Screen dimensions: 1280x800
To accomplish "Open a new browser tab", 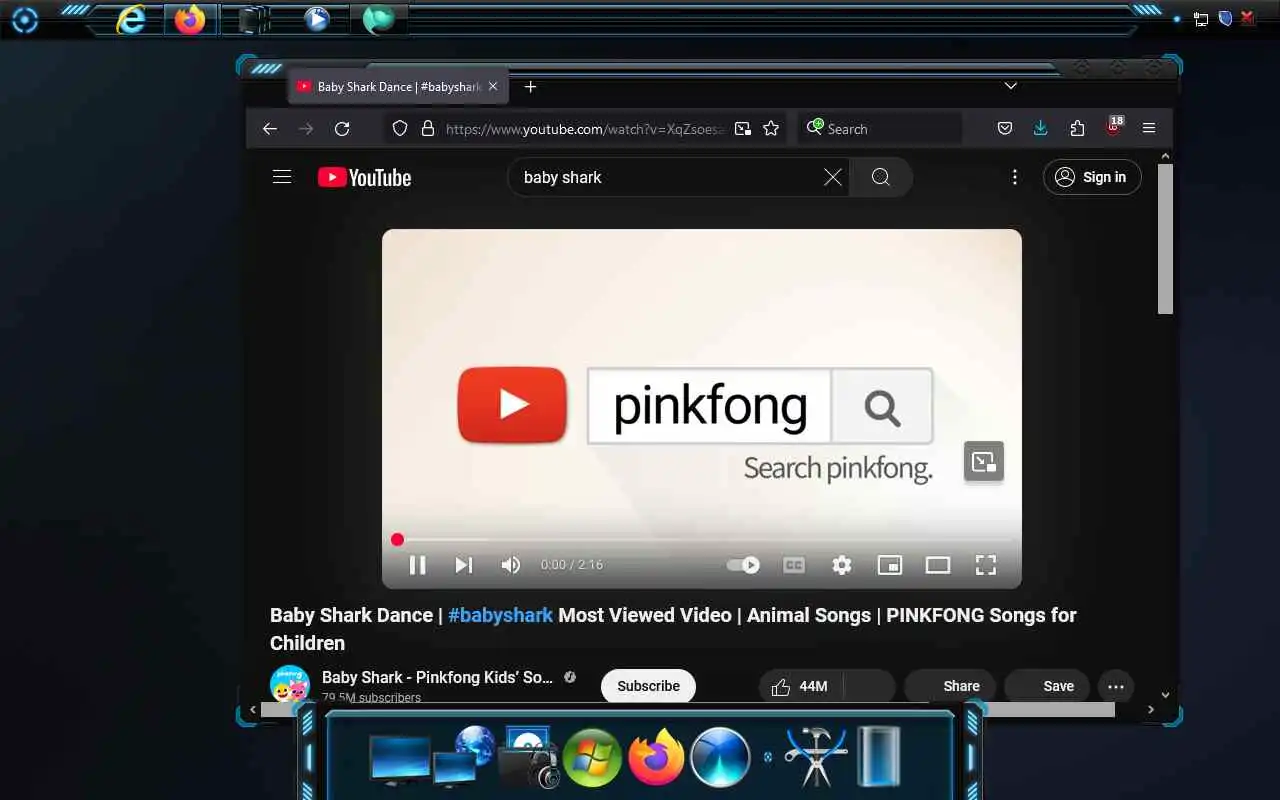I will pyautogui.click(x=531, y=87).
